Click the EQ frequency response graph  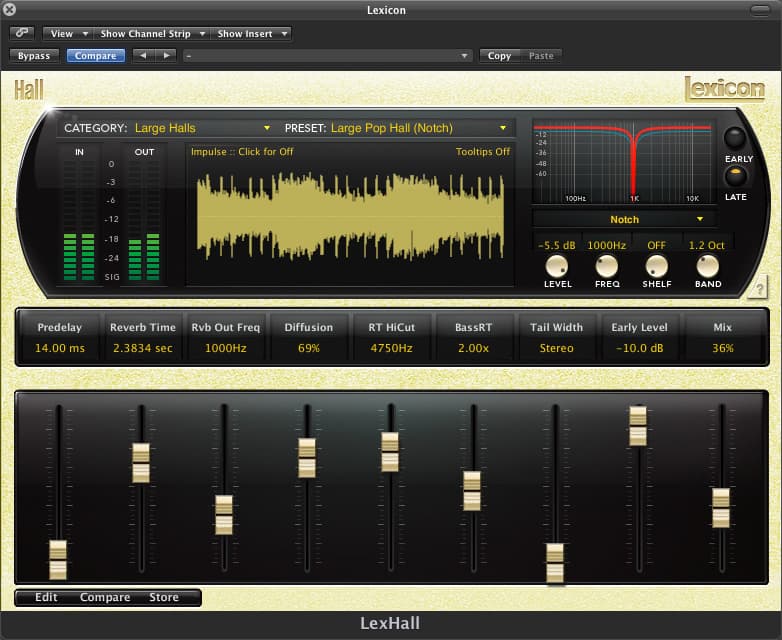tap(624, 161)
